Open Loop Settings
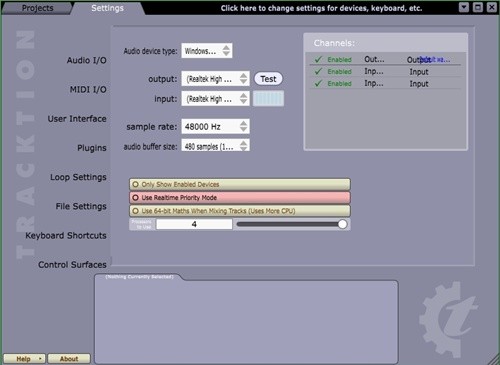Image resolution: width=500 pixels, height=365 pixels. click(78, 177)
